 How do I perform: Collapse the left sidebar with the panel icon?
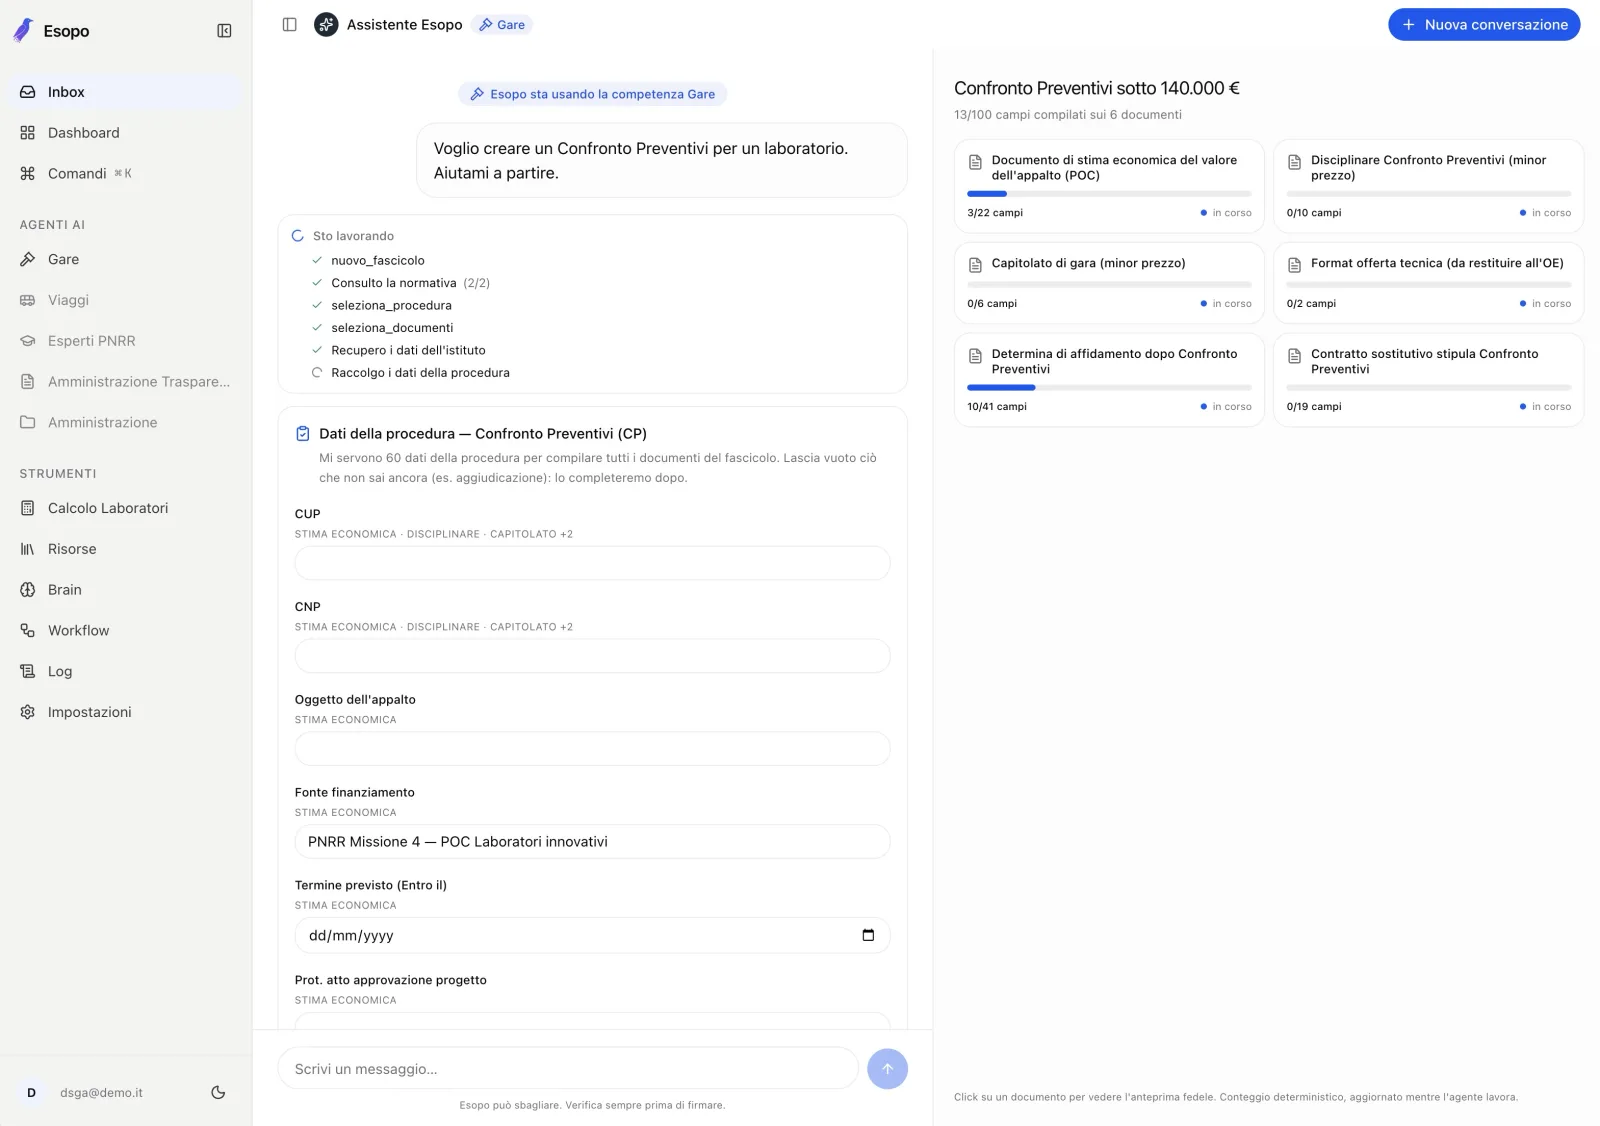point(224,31)
